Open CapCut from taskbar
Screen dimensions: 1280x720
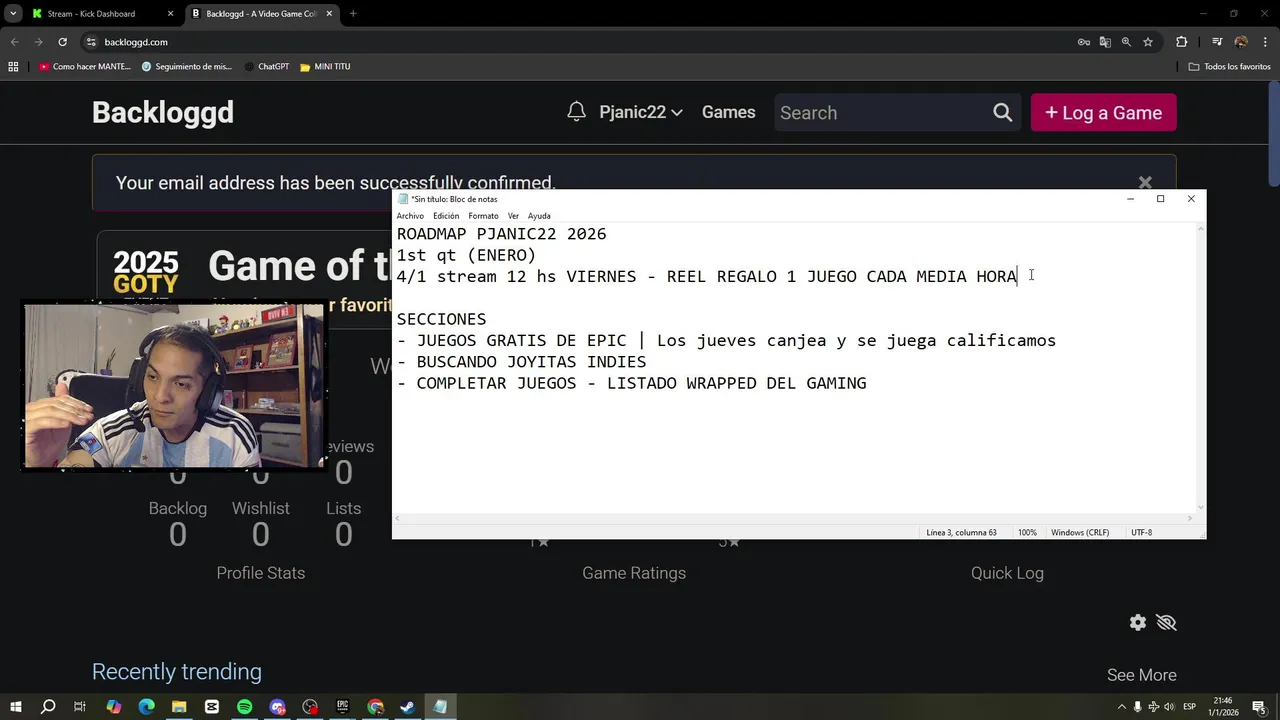212,707
